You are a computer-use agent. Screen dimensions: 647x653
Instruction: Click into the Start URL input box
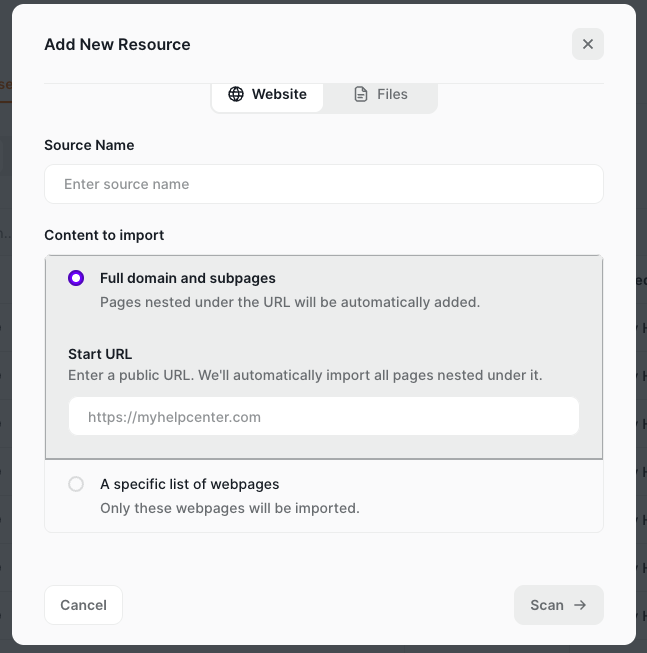[x=323, y=417]
